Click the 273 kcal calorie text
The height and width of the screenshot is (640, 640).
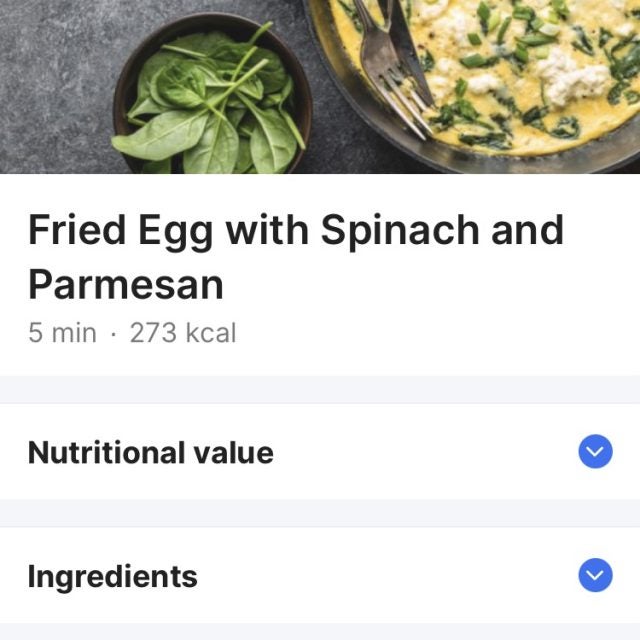point(183,333)
